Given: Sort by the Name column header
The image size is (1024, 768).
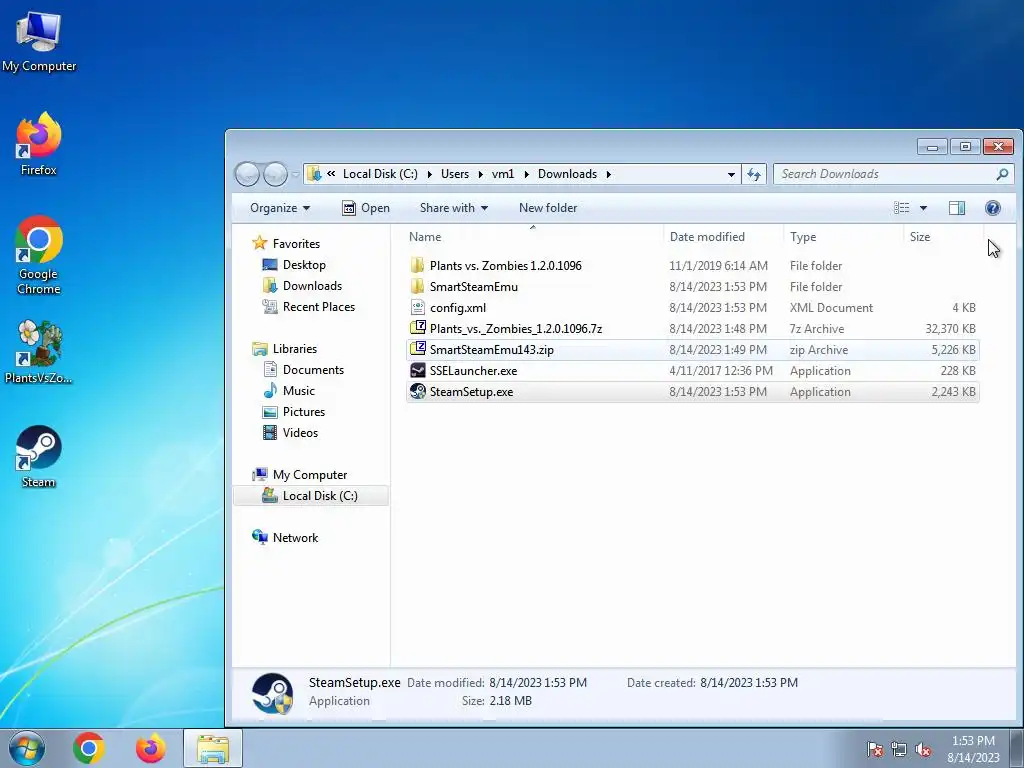Looking at the screenshot, I should pos(534,236).
